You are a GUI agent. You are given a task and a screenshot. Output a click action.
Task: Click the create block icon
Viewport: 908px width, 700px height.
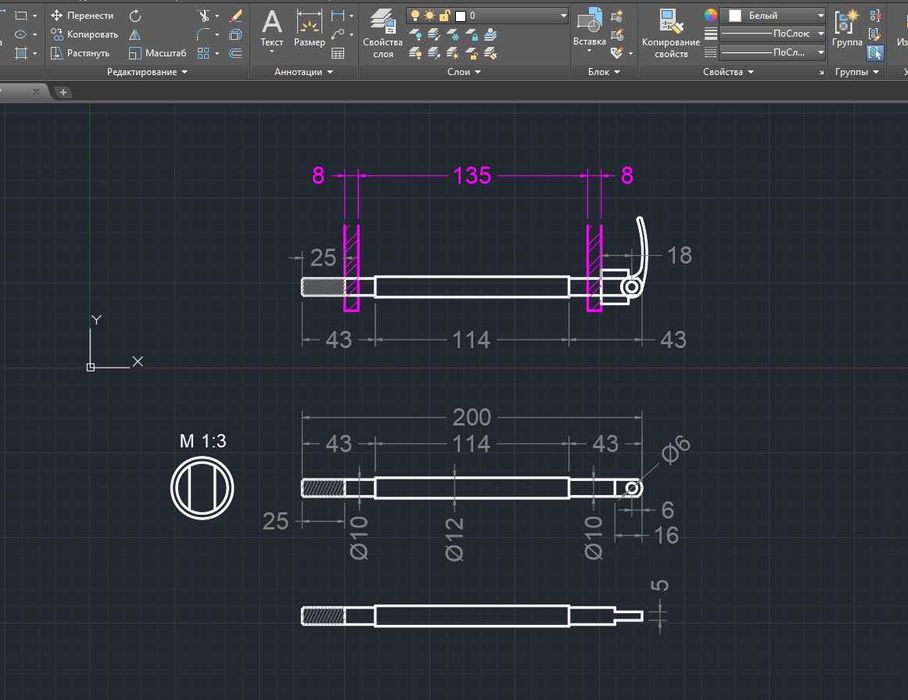point(617,16)
